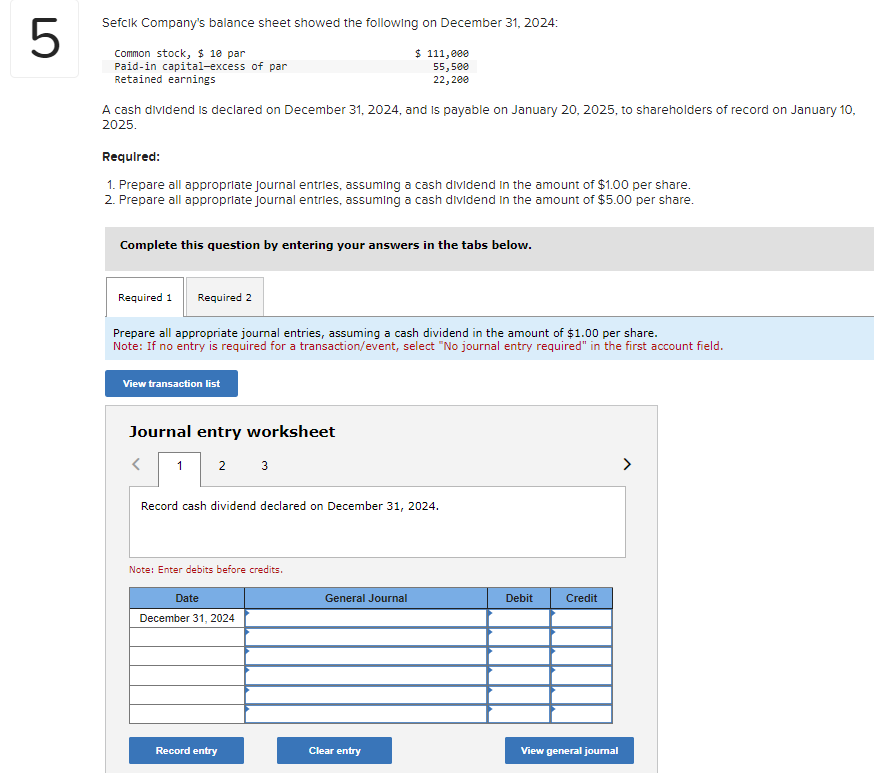Click the December 31, 2024 date cell
The width and height of the screenshot is (875, 773).
click(x=186, y=617)
